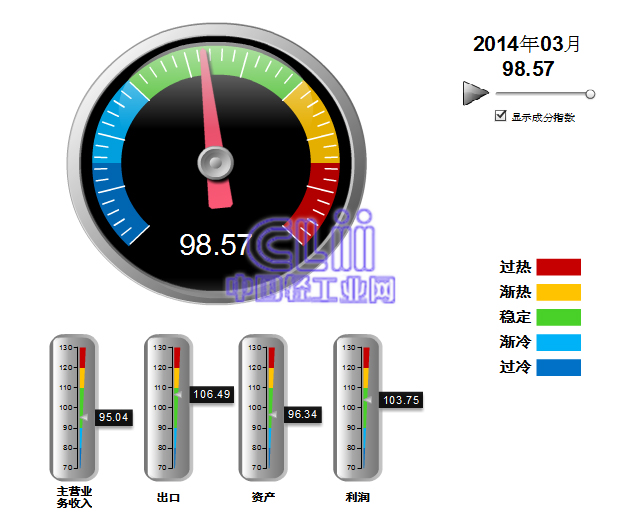The width and height of the screenshot is (633, 514).
Task: Select the green 稳定 legend swatch
Action: [x=558, y=317]
